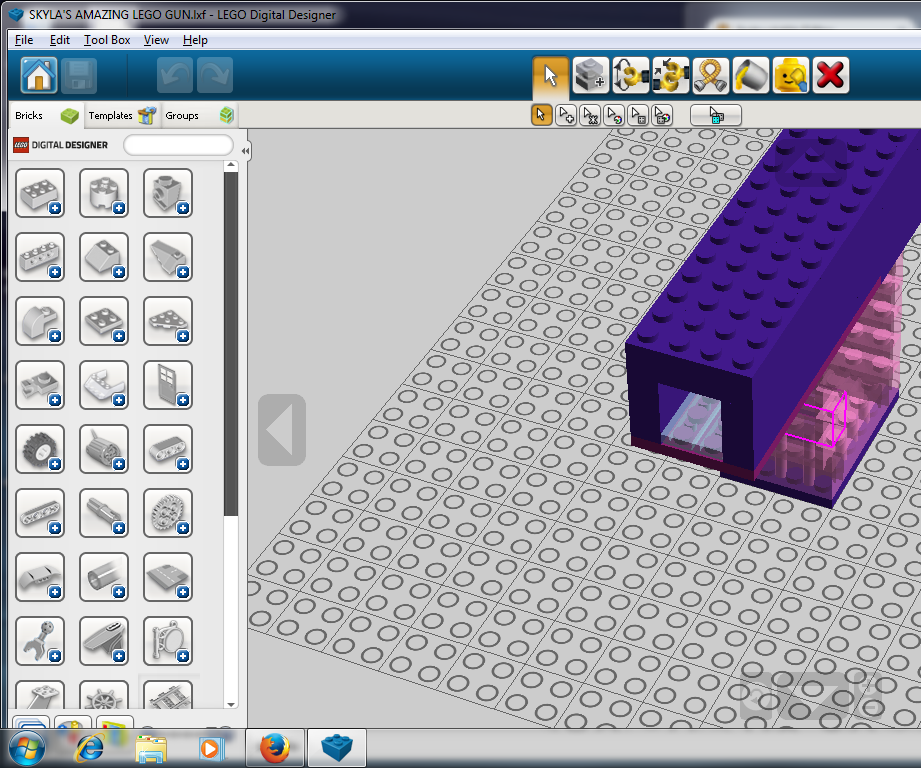Open the road plate category
The height and width of the screenshot is (768, 921).
(168, 577)
